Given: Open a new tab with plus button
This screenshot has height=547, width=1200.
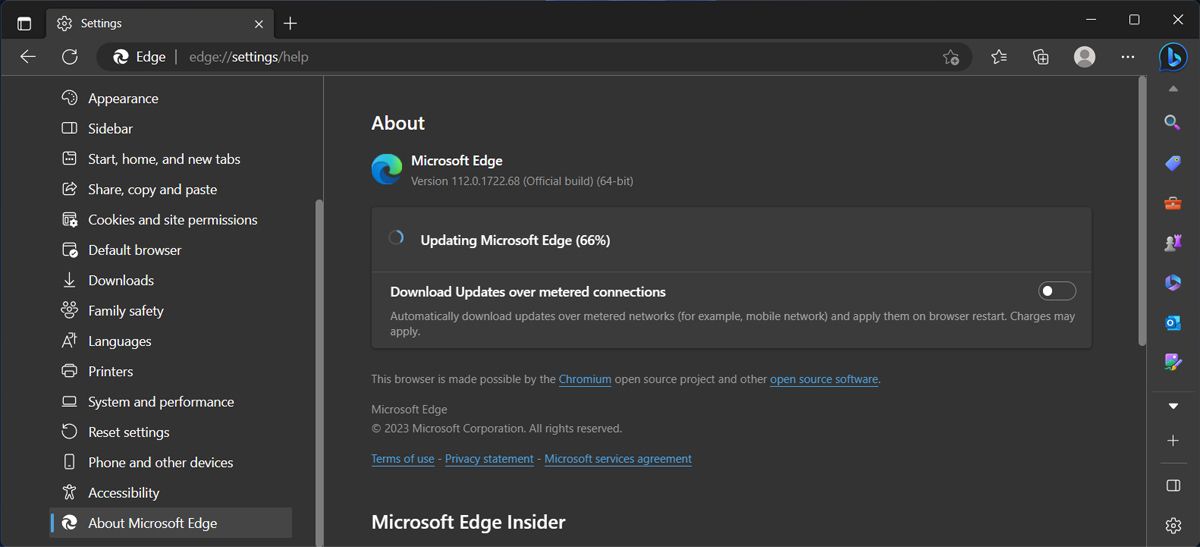Looking at the screenshot, I should [290, 23].
